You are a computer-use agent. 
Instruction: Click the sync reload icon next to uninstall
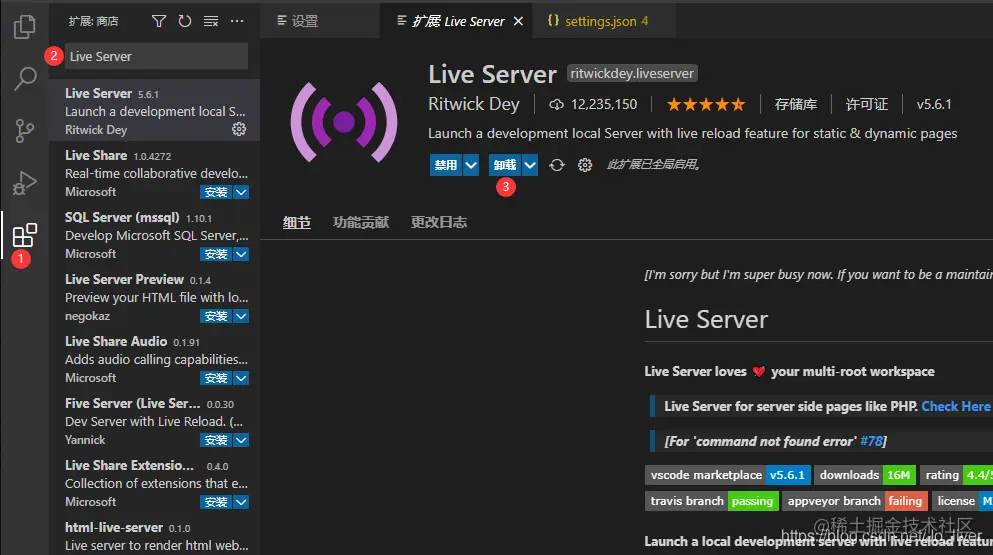[x=557, y=165]
